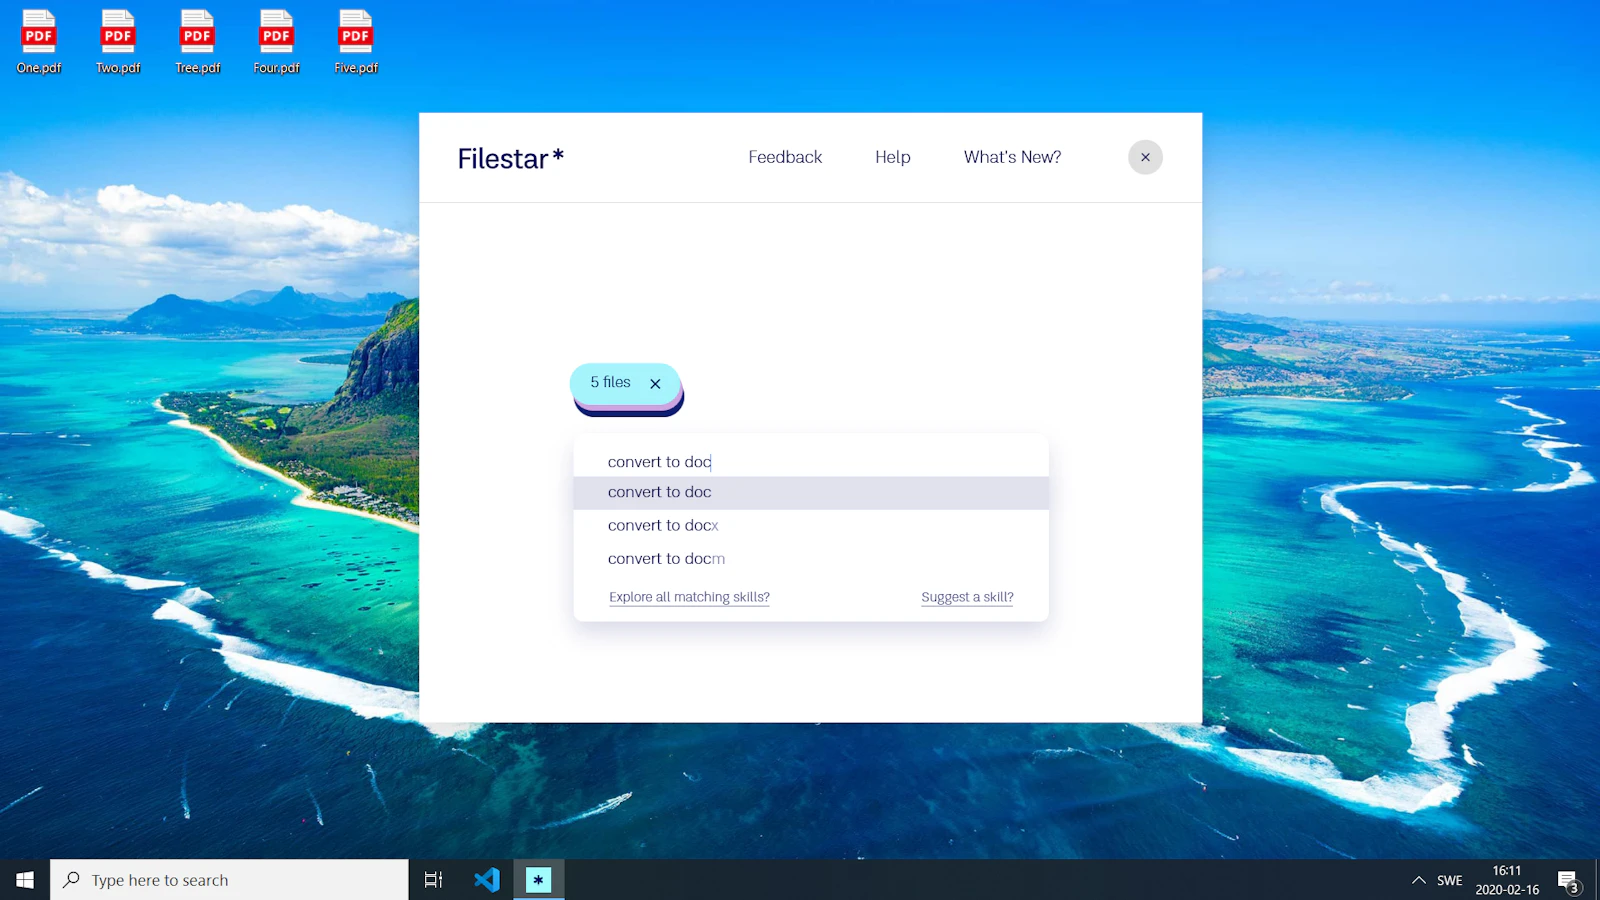Viewport: 1600px width, 900px height.
Task: Select the Two.pdf desktop file icon
Action: coord(118,41)
